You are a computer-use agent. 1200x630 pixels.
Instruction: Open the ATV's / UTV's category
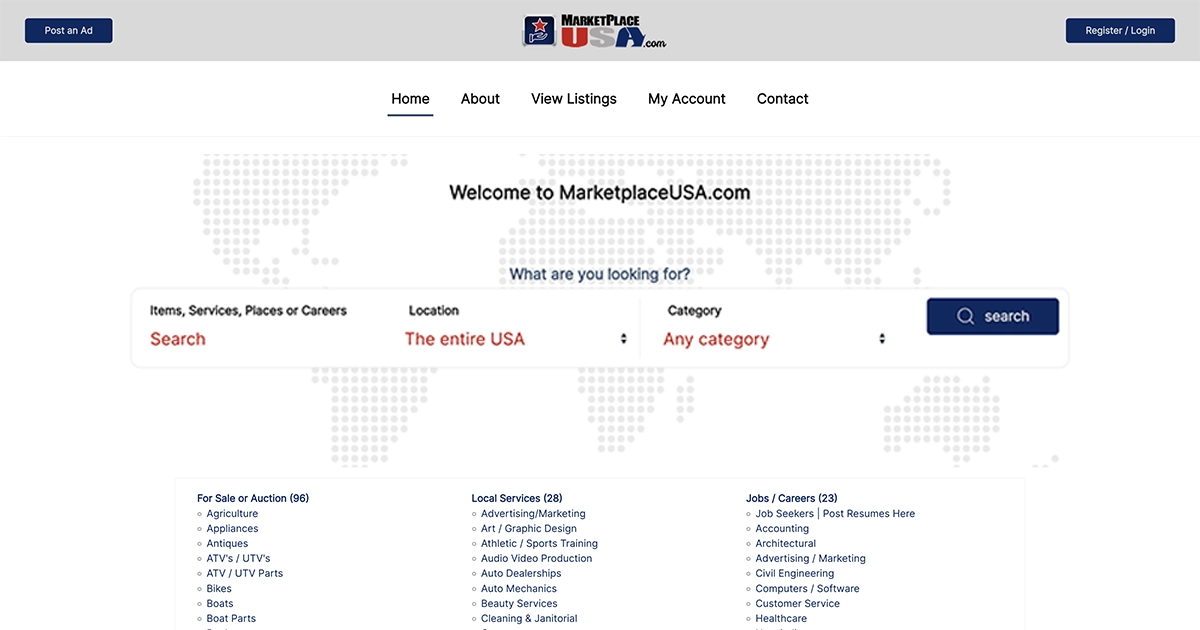tap(238, 559)
